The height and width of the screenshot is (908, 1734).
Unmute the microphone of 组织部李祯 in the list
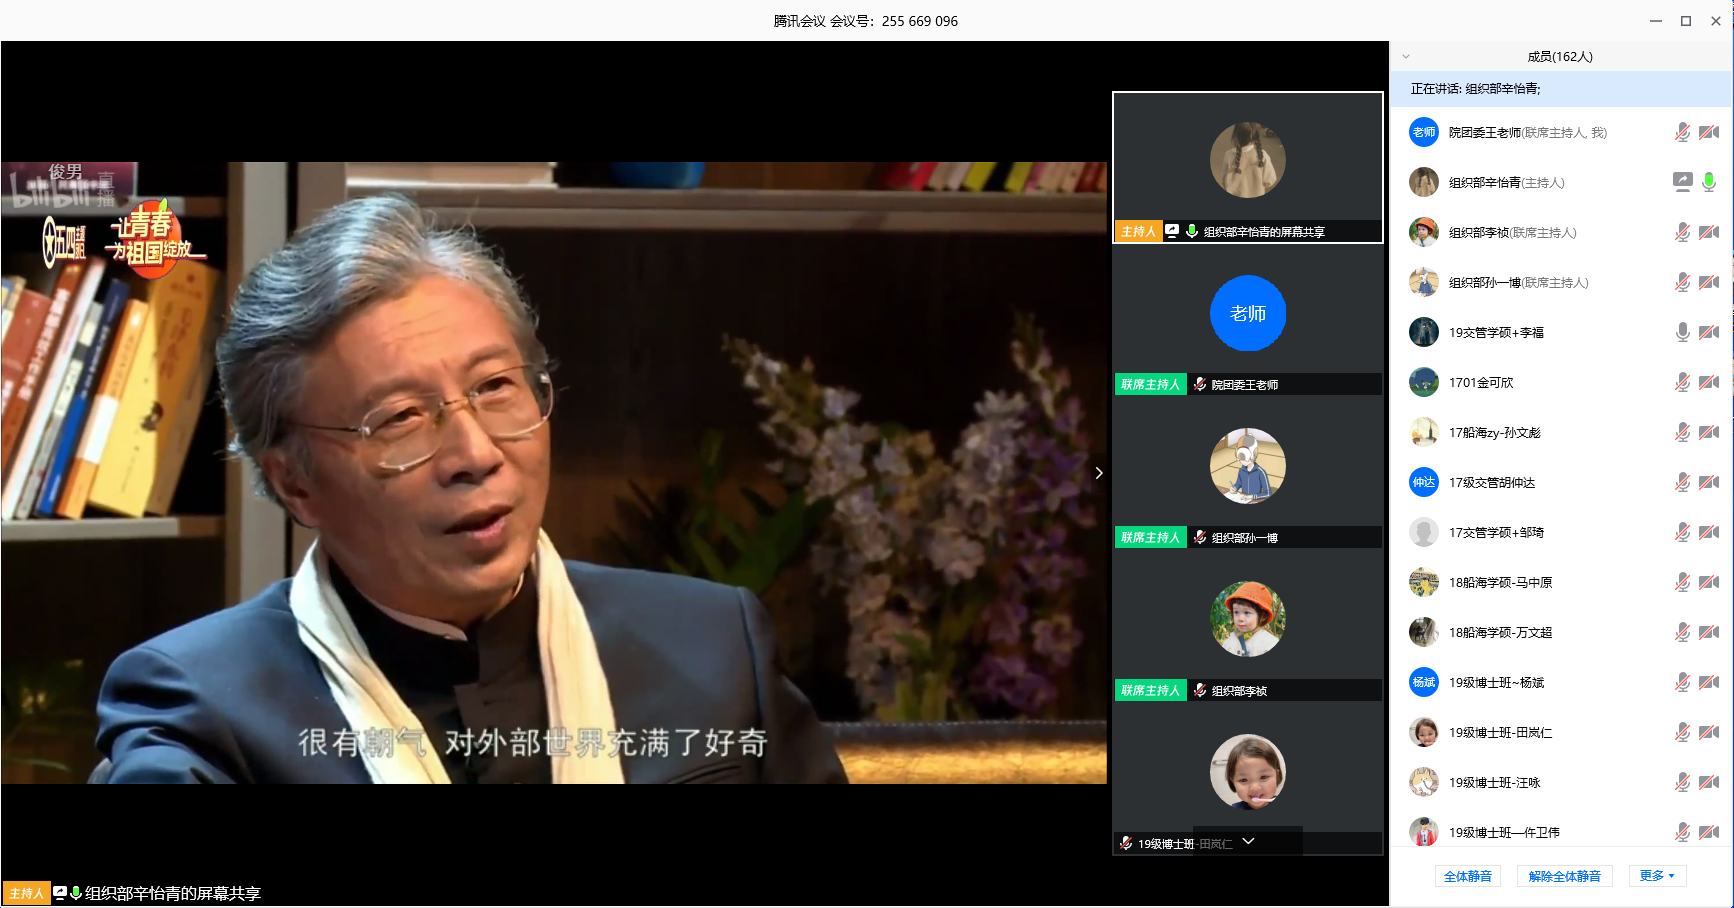pos(1682,232)
